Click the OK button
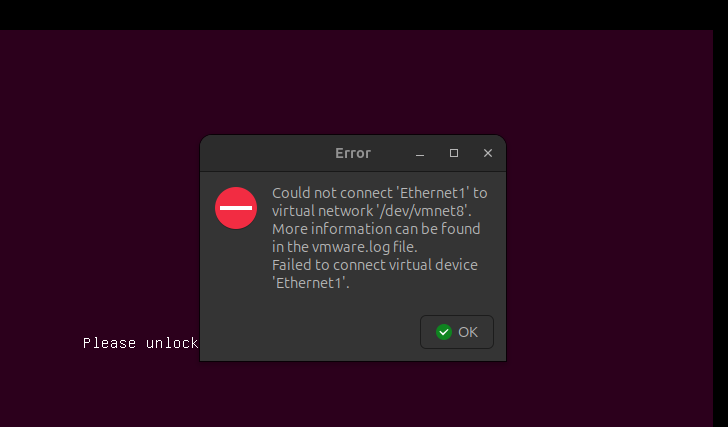Image resolution: width=728 pixels, height=427 pixels. (457, 332)
